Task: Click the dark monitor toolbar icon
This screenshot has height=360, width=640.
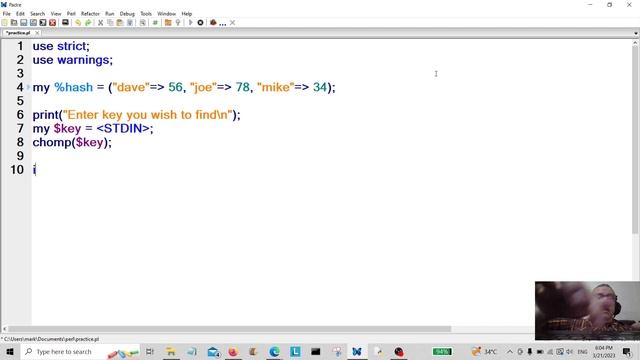Action: 65,22
